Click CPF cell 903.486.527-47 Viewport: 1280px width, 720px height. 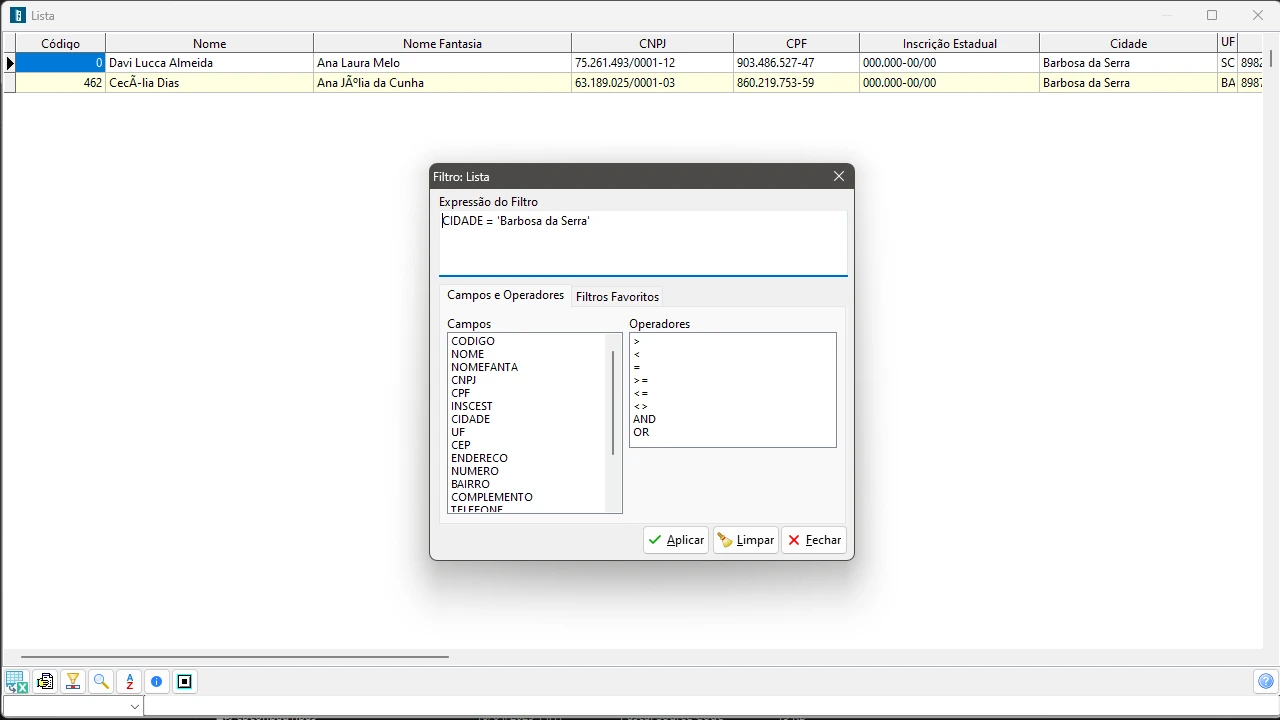(x=796, y=63)
